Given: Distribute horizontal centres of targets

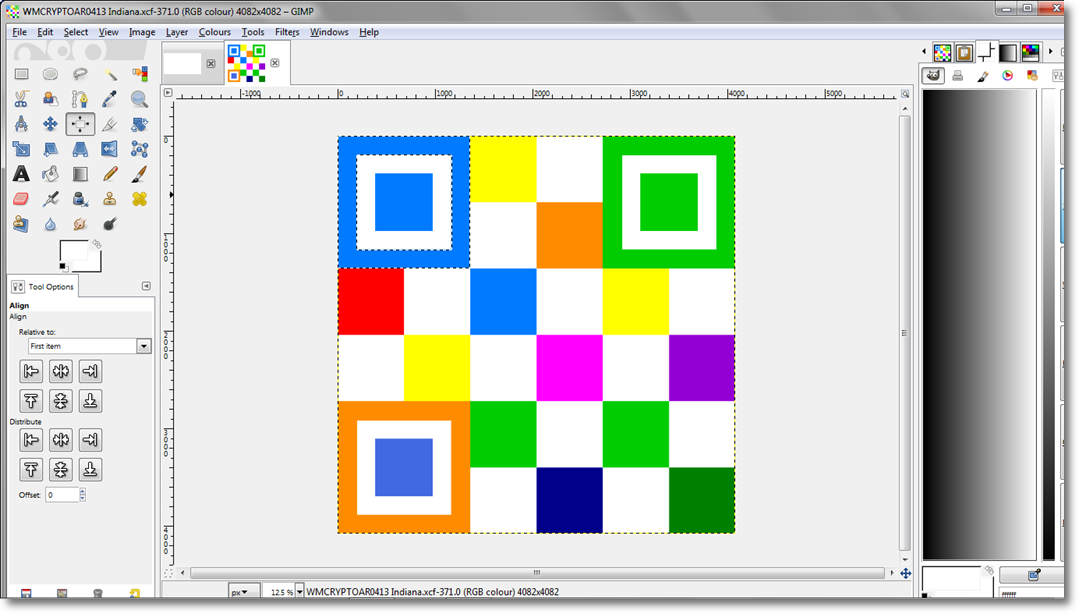Looking at the screenshot, I should [61, 440].
